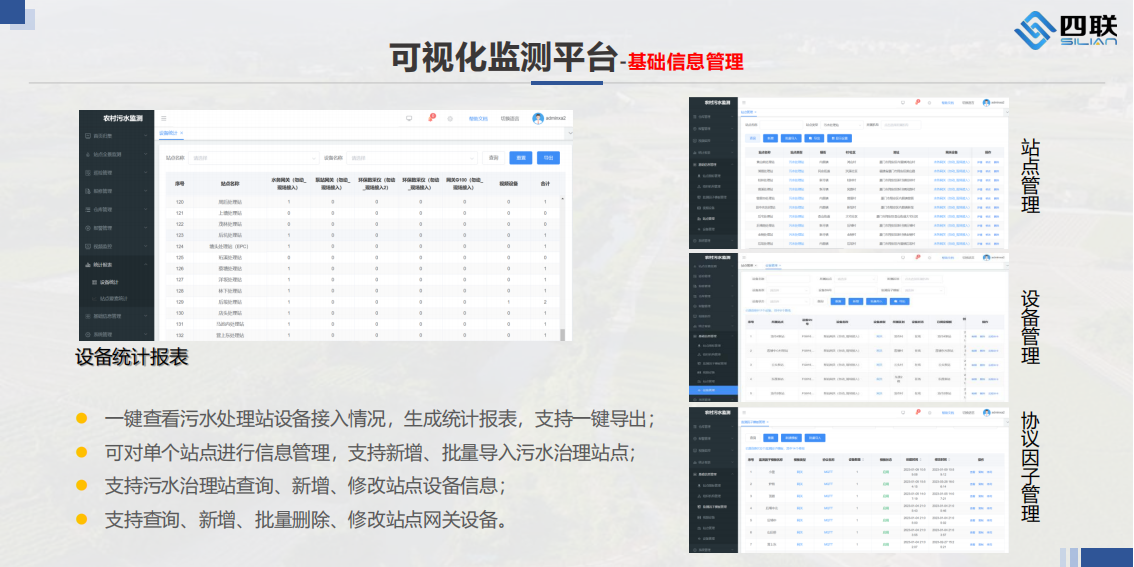Click 切换语言 in 设备统计 window header
The width and height of the screenshot is (1134, 567).
point(510,118)
